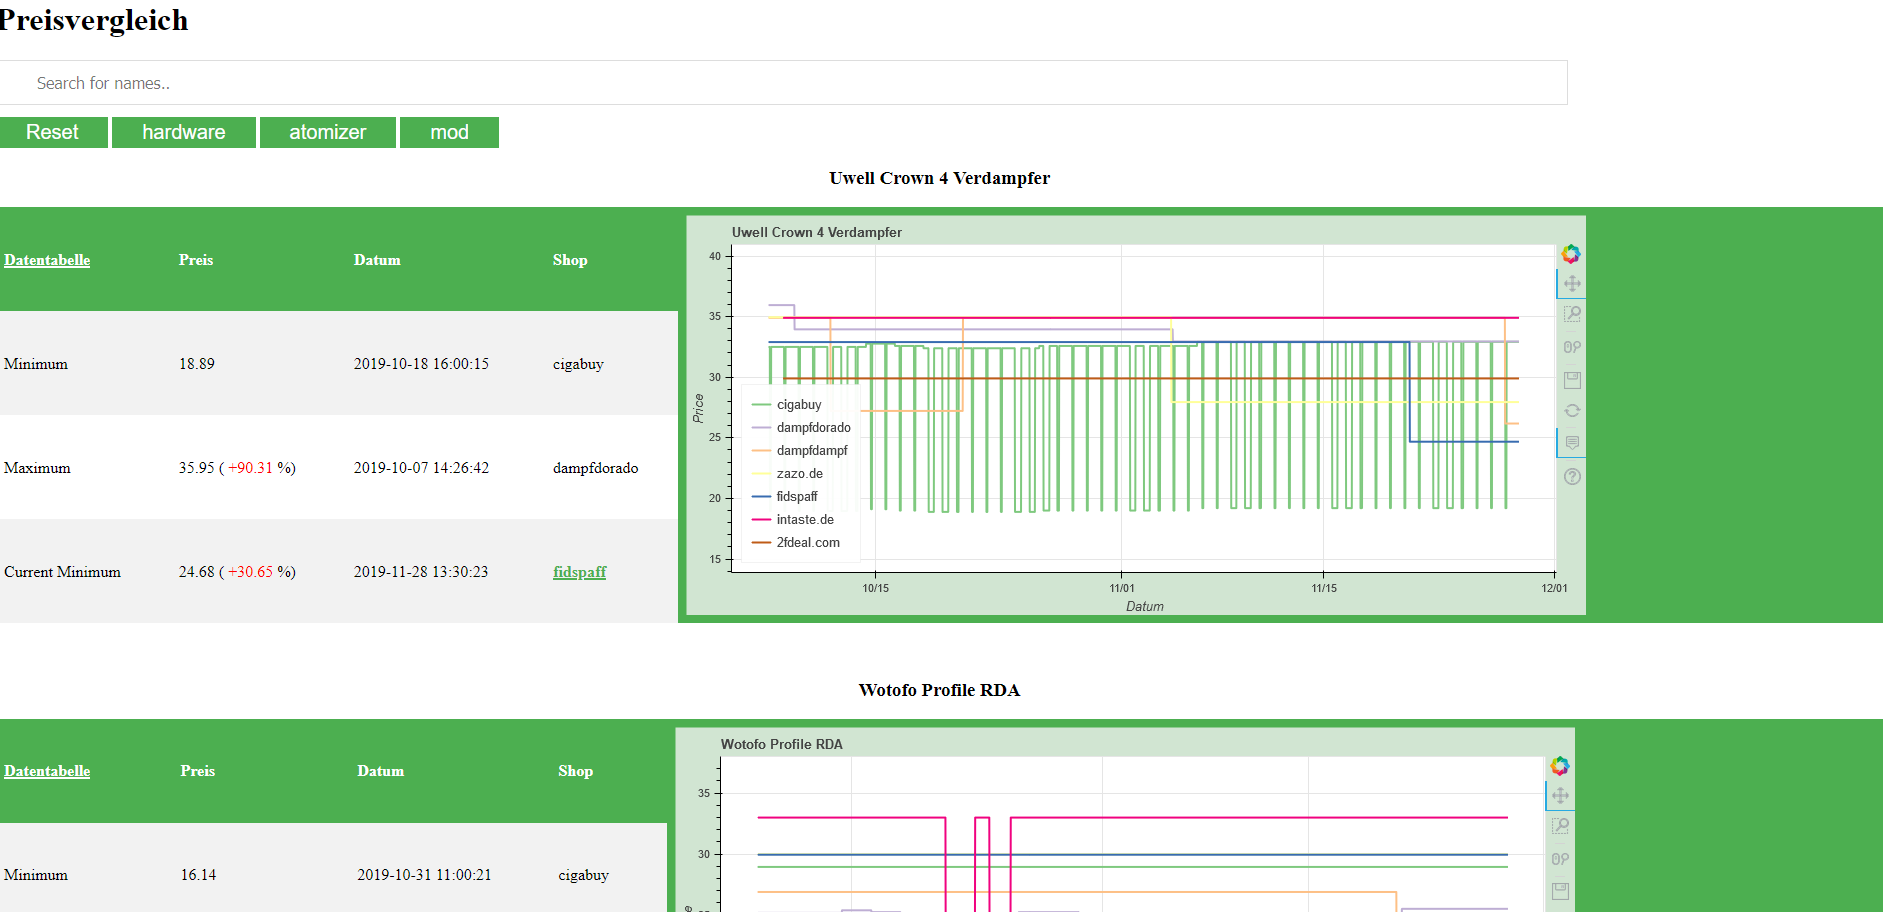Viewport: 1888px width, 912px height.
Task: Save the Uwell Crown chart image
Action: tap(1572, 380)
